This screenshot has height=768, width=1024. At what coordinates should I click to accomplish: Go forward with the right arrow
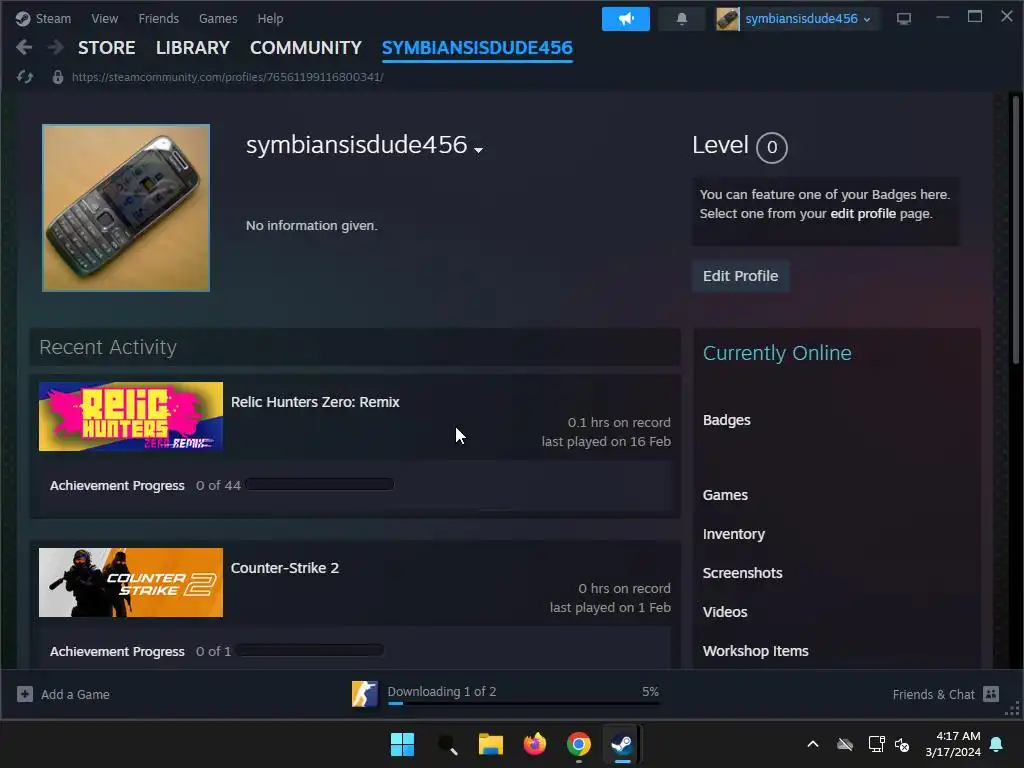tap(56, 47)
